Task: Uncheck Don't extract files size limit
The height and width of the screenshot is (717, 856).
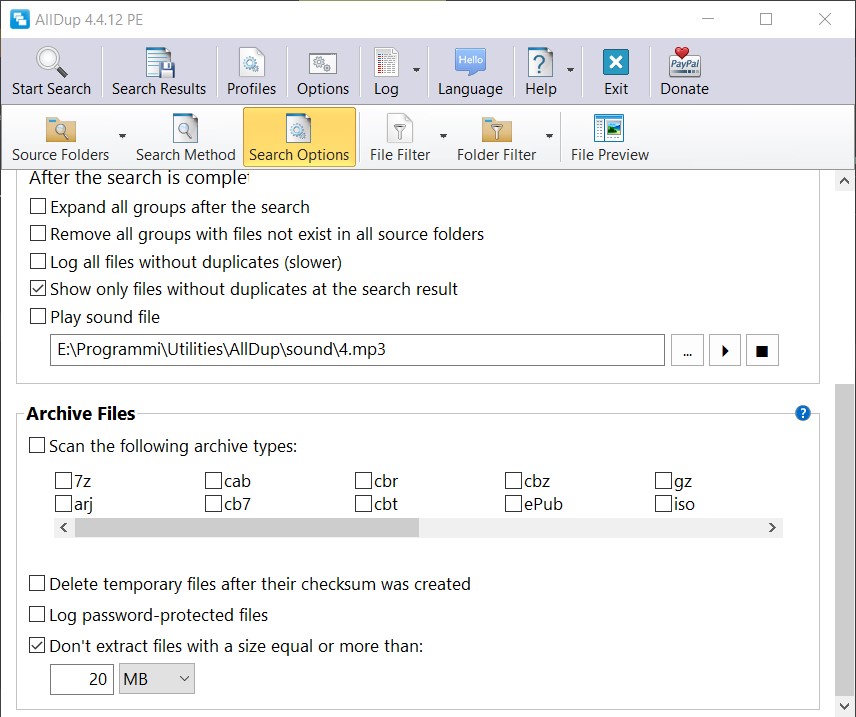Action: point(37,645)
